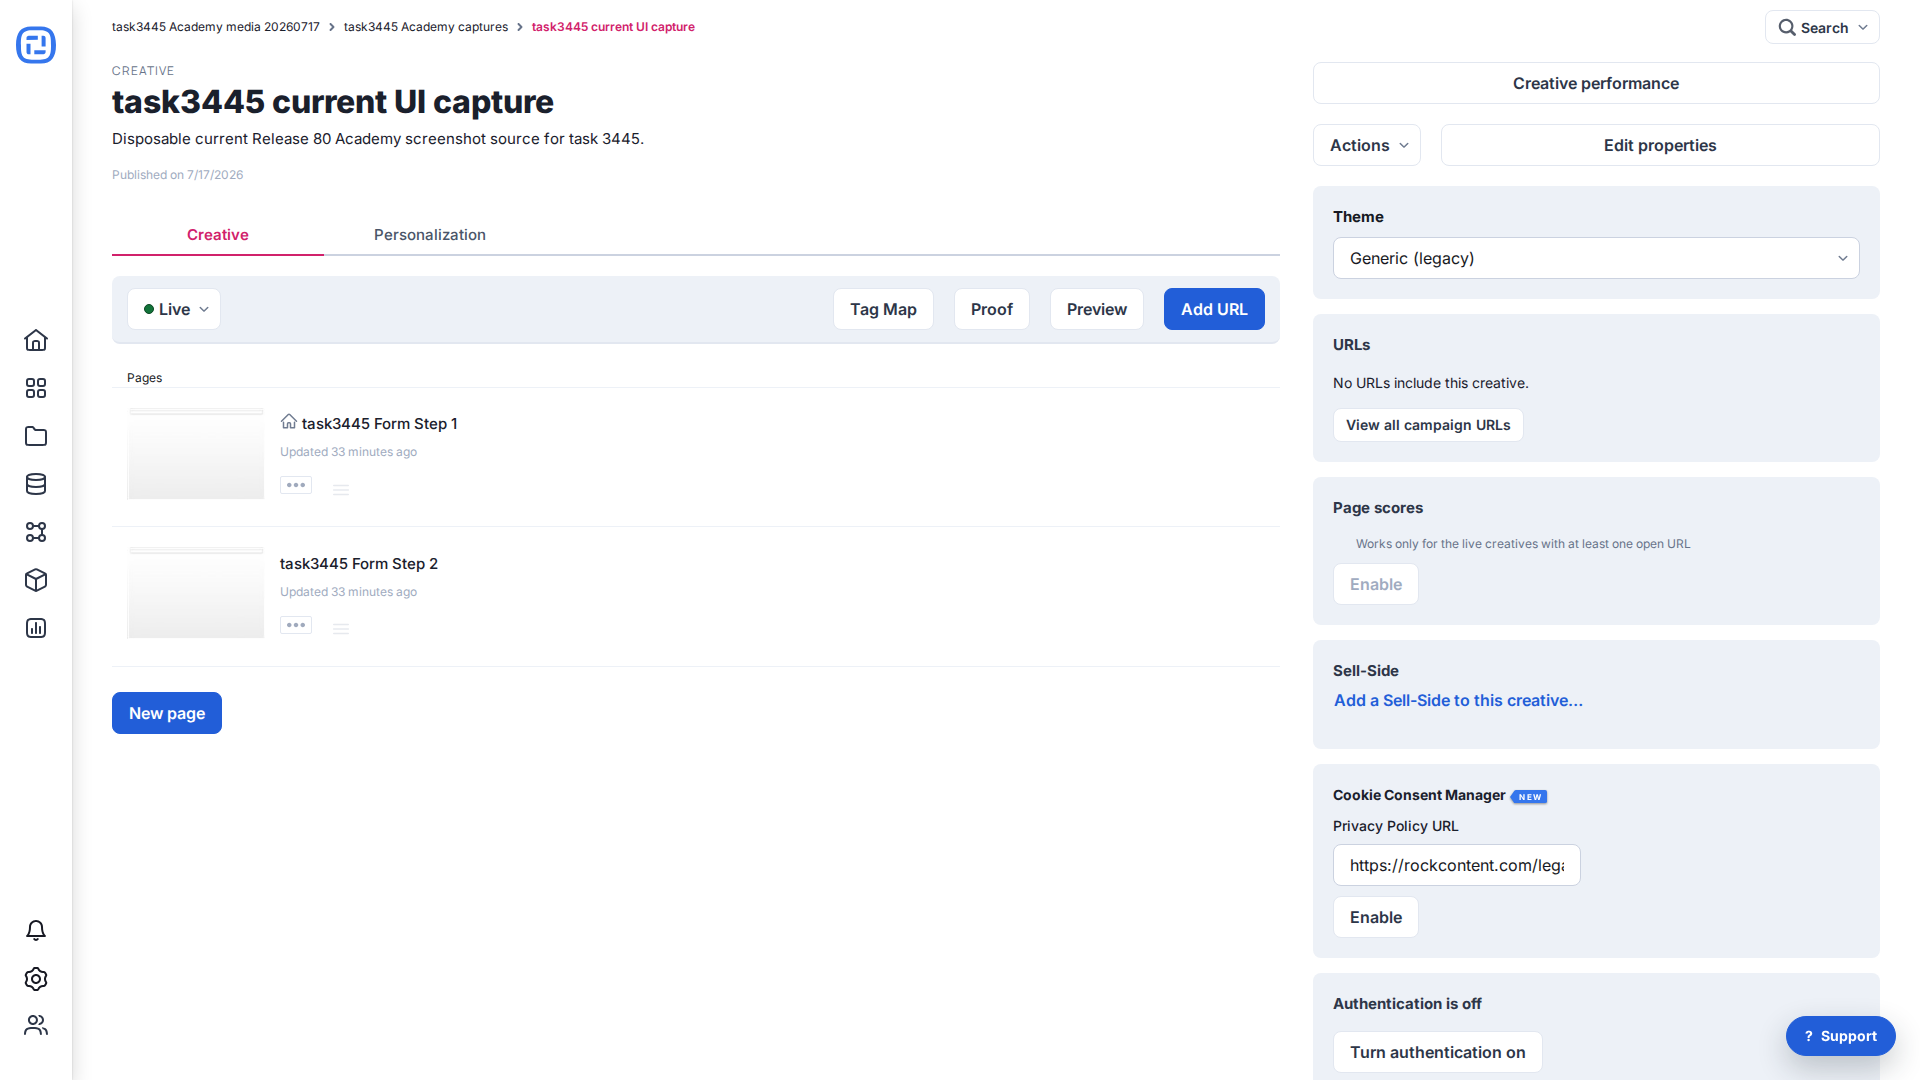Open the task3445 Academy captures breadcrumb

pyautogui.click(x=426, y=27)
